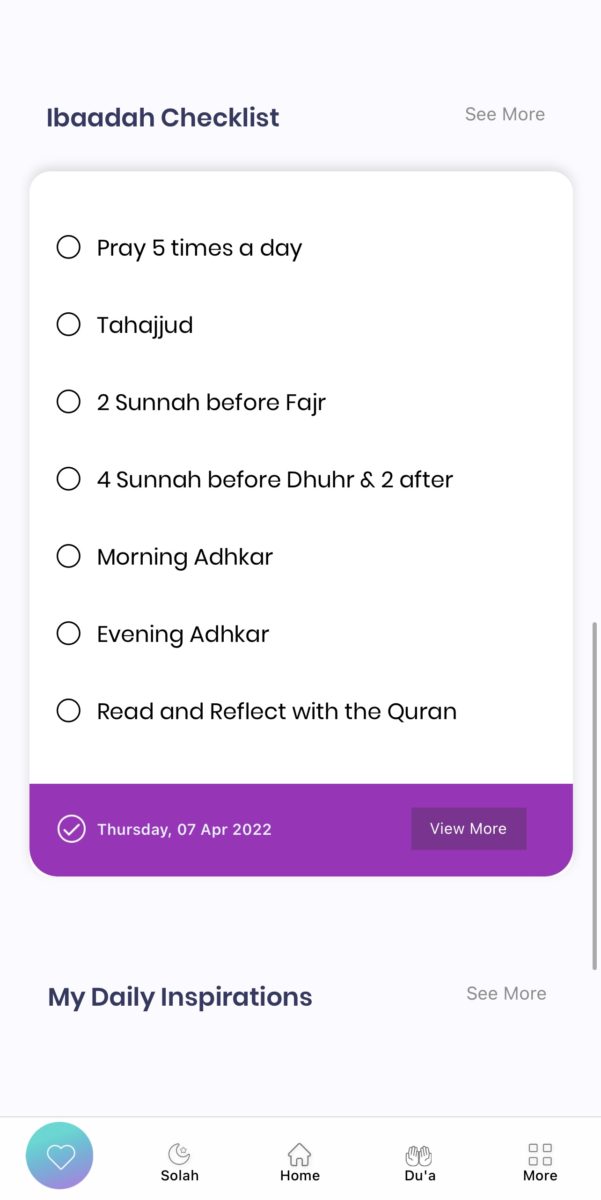
Task: Tap the Ibaadah Checklist heading
Action: pos(163,117)
